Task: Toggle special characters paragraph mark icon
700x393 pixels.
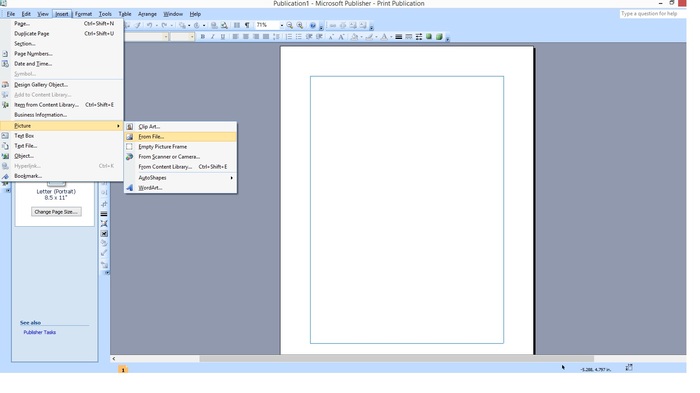Action: click(247, 25)
